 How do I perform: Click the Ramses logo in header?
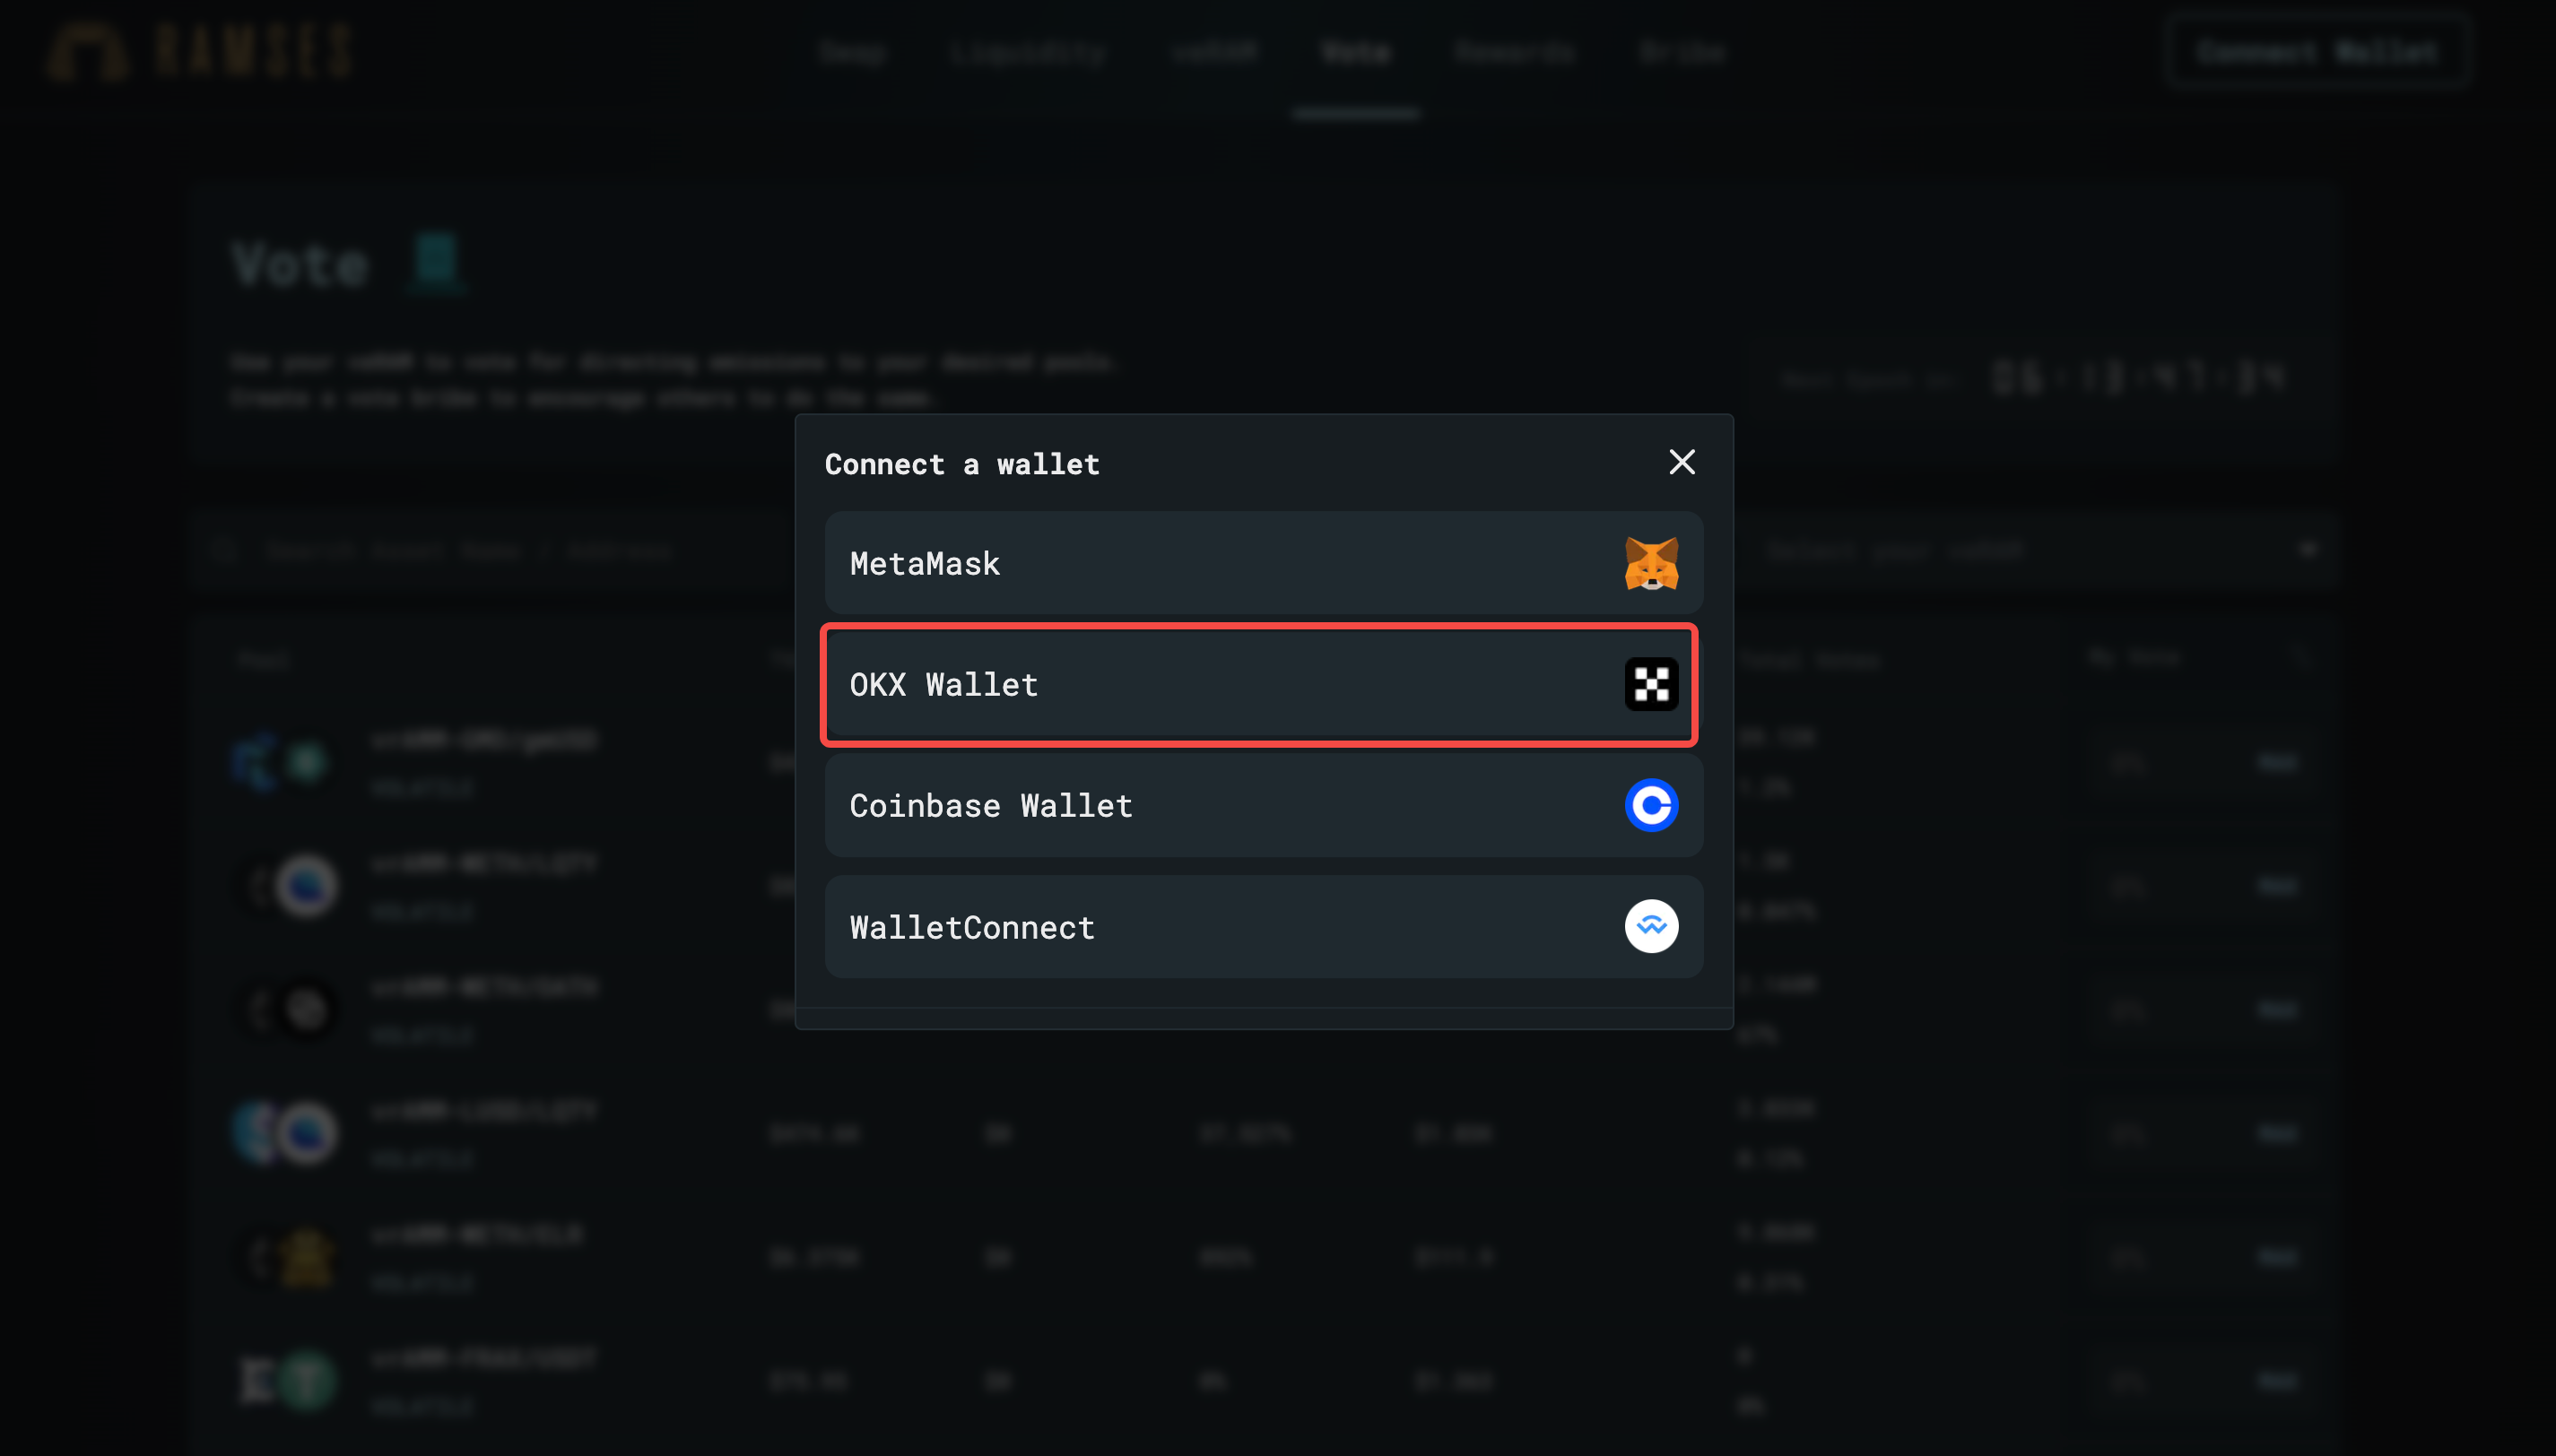point(200,52)
